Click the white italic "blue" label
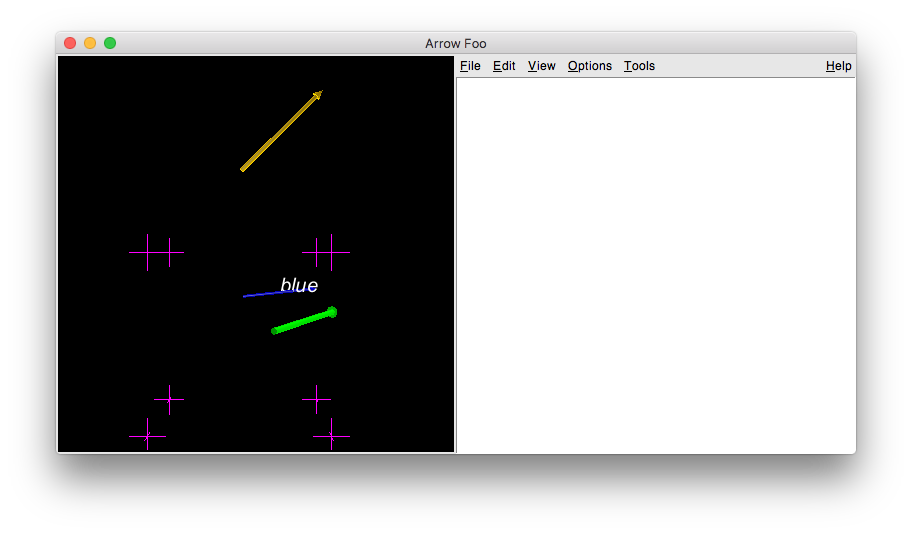Viewport: 912px width, 534px height. [x=299, y=286]
